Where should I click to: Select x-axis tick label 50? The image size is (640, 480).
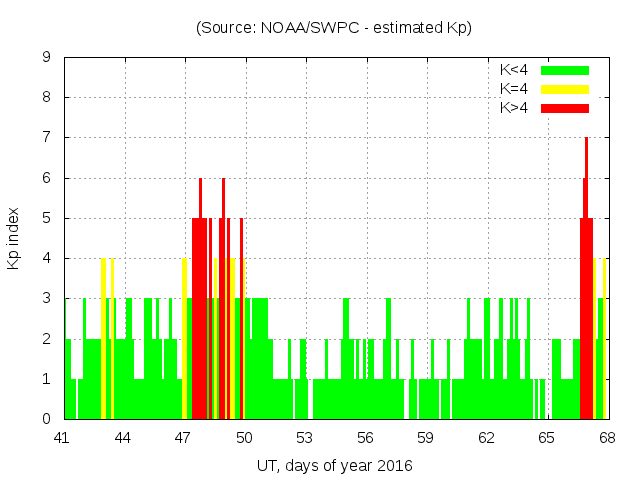tap(244, 437)
